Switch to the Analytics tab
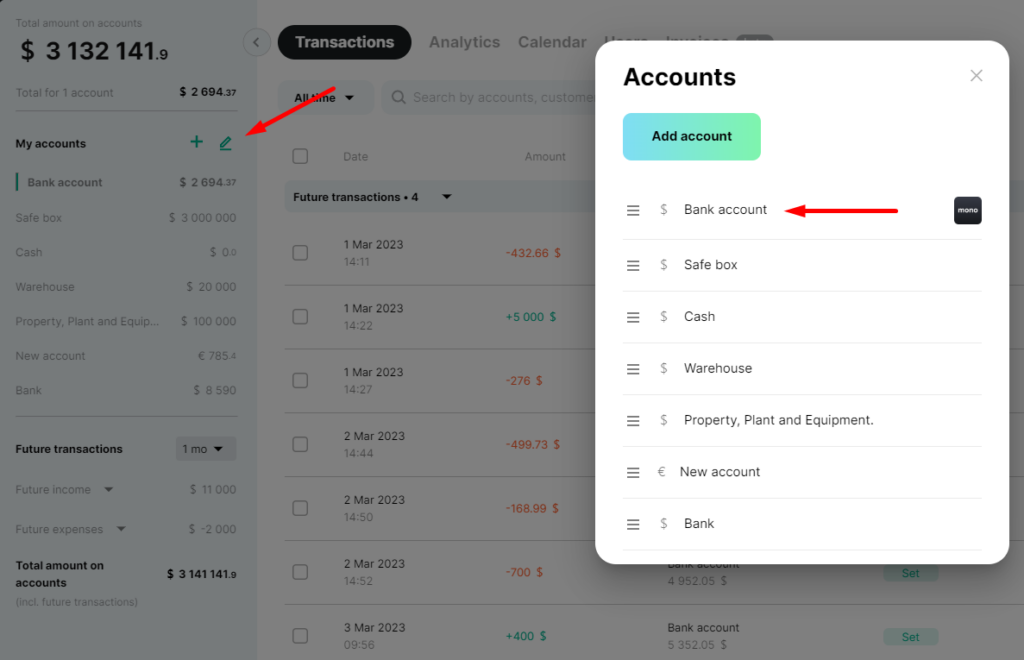 (x=464, y=42)
